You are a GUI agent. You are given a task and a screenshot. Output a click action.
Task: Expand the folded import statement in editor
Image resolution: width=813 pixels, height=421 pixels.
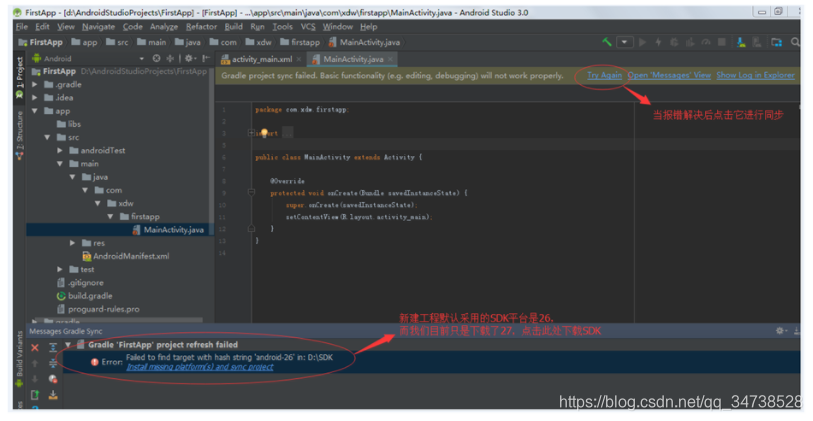[251, 133]
